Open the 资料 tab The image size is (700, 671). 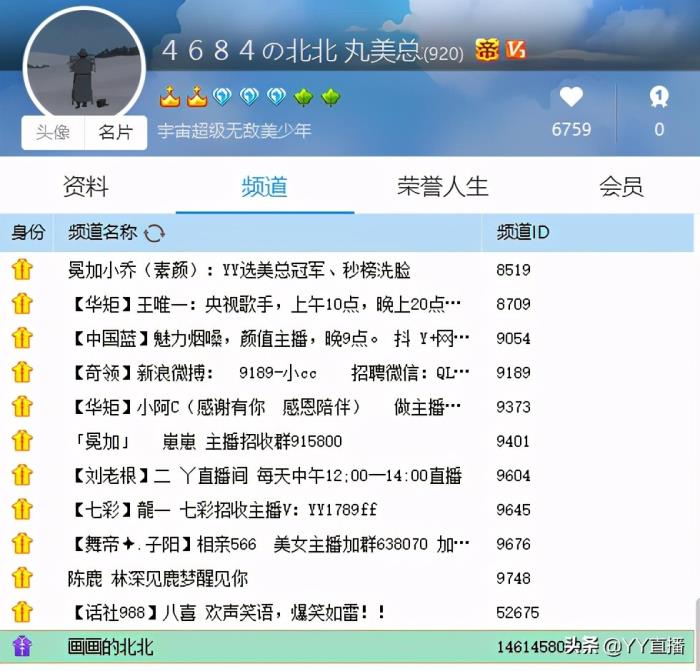[x=86, y=187]
